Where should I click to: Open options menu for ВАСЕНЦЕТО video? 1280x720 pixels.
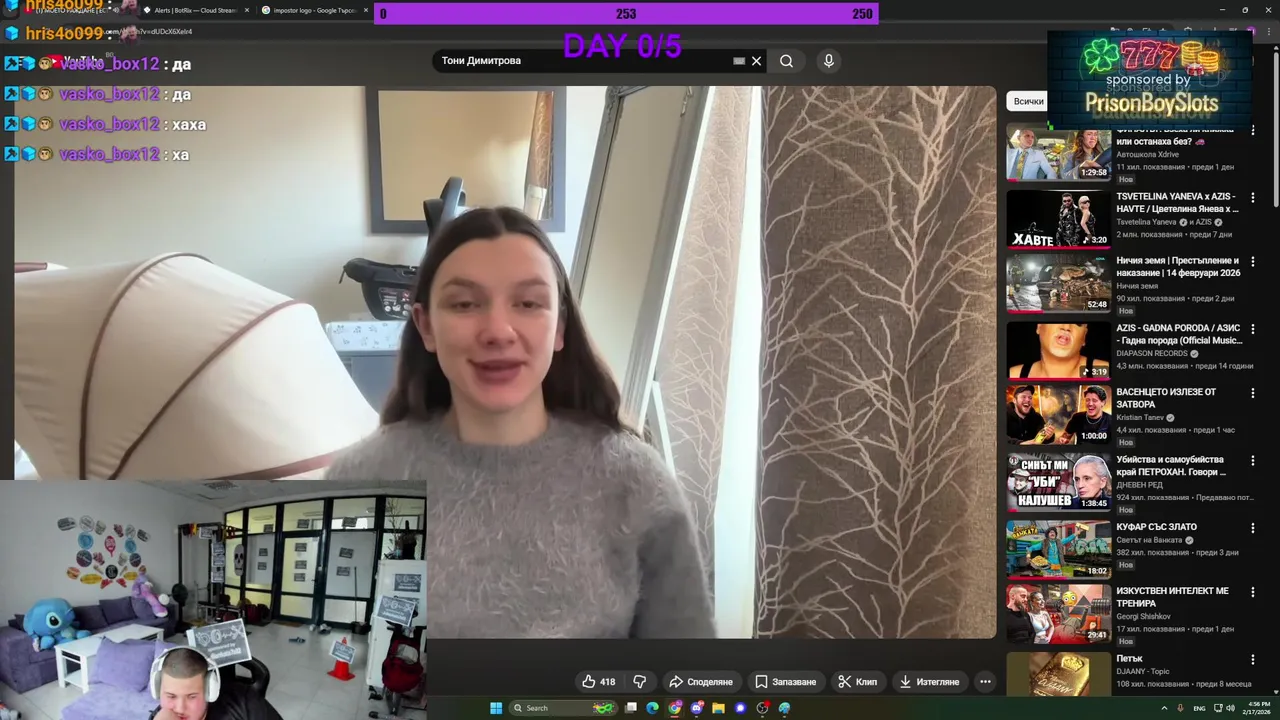tap(1252, 394)
